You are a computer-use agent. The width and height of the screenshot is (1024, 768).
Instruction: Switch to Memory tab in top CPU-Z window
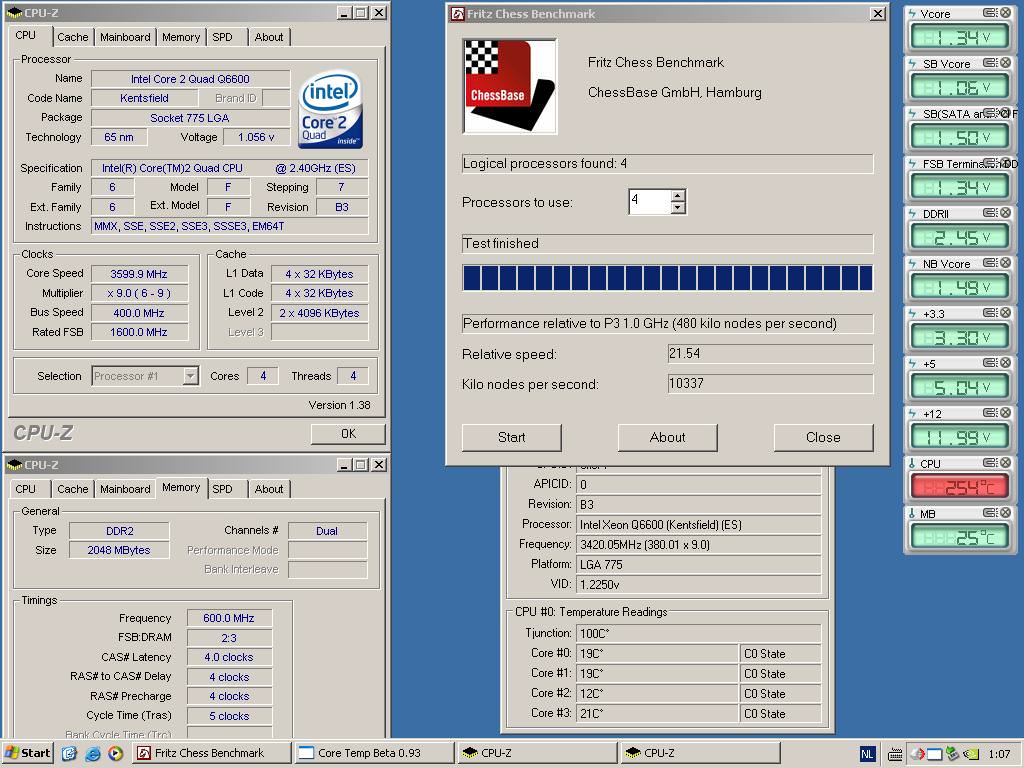(x=181, y=37)
